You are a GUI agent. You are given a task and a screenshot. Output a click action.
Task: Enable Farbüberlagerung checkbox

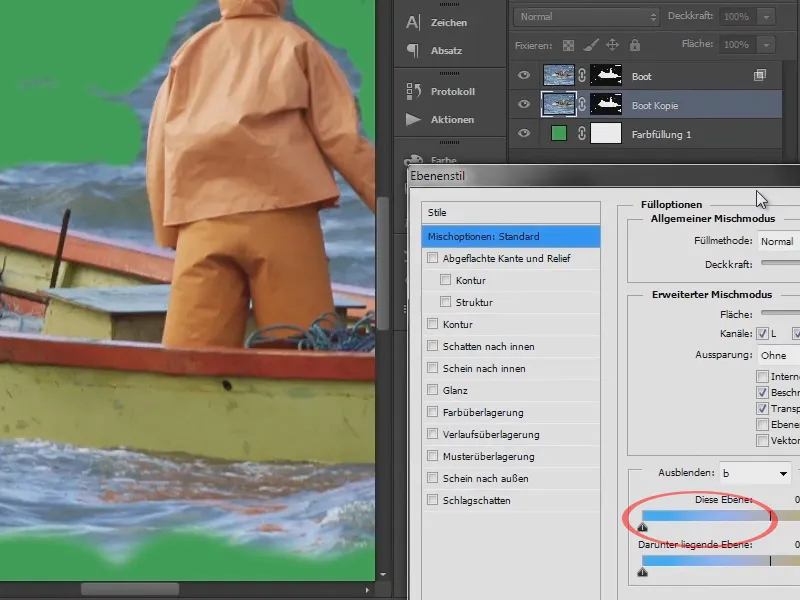tap(433, 412)
